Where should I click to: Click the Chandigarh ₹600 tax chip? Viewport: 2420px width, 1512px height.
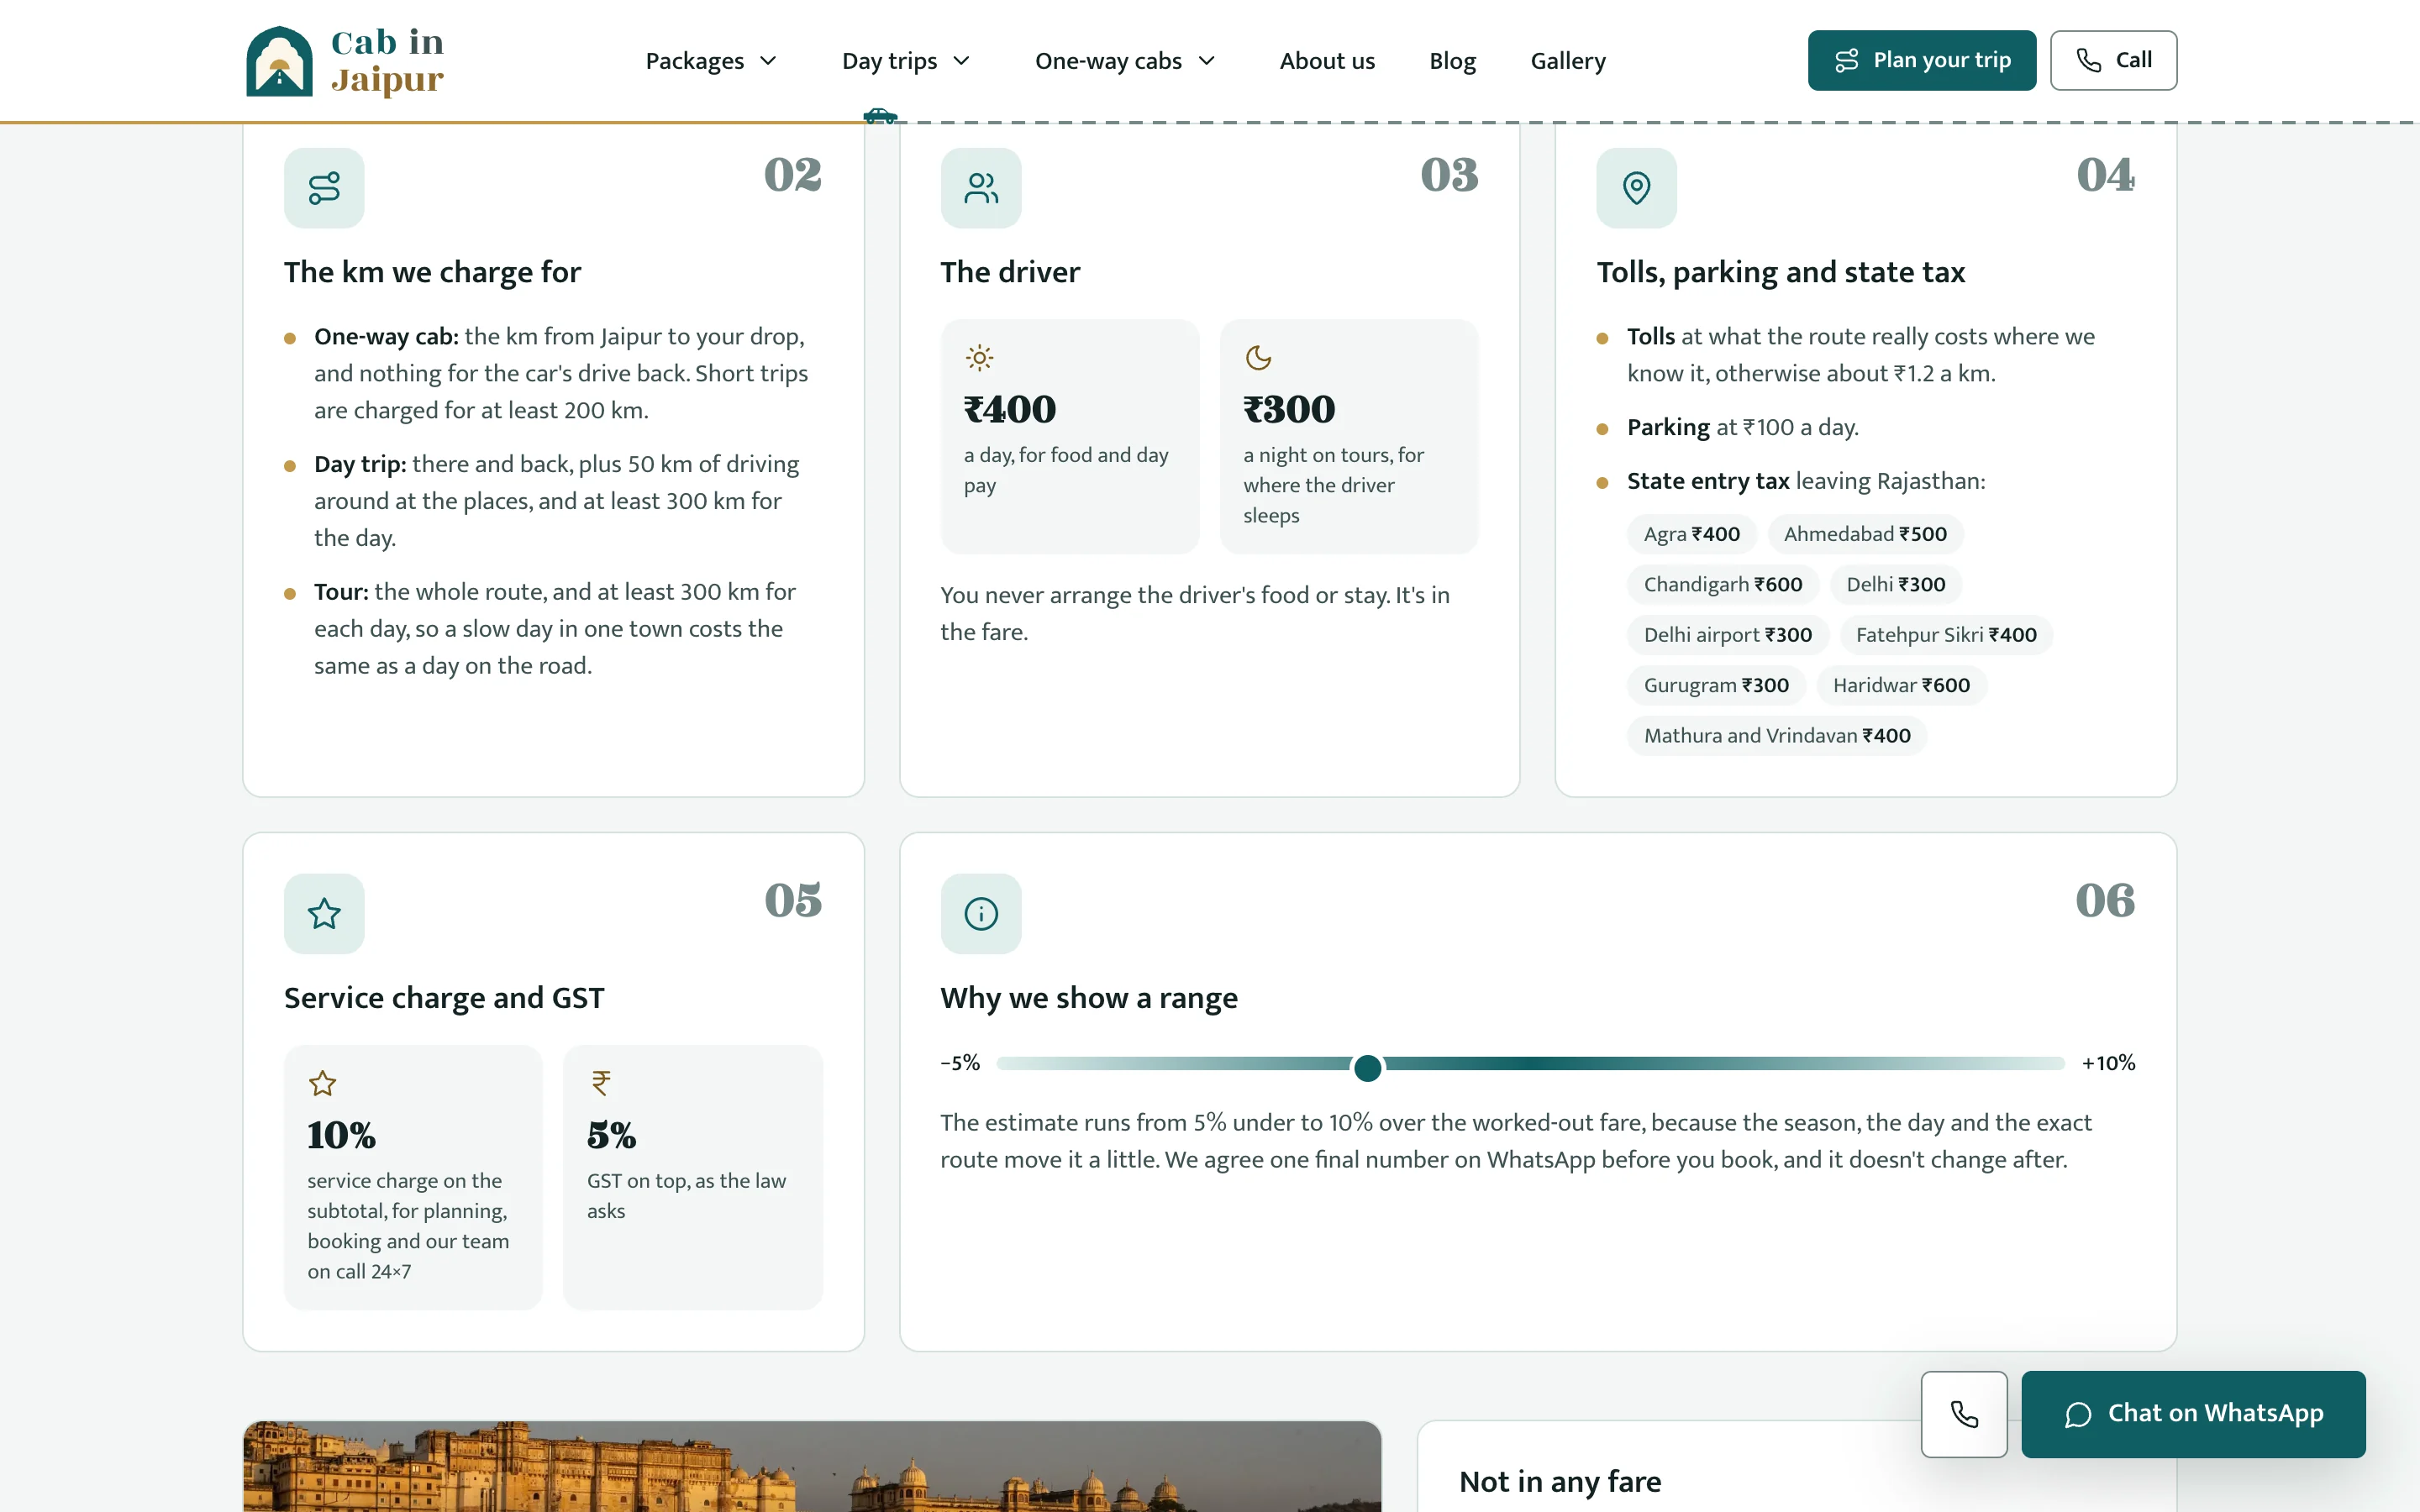click(x=1722, y=584)
